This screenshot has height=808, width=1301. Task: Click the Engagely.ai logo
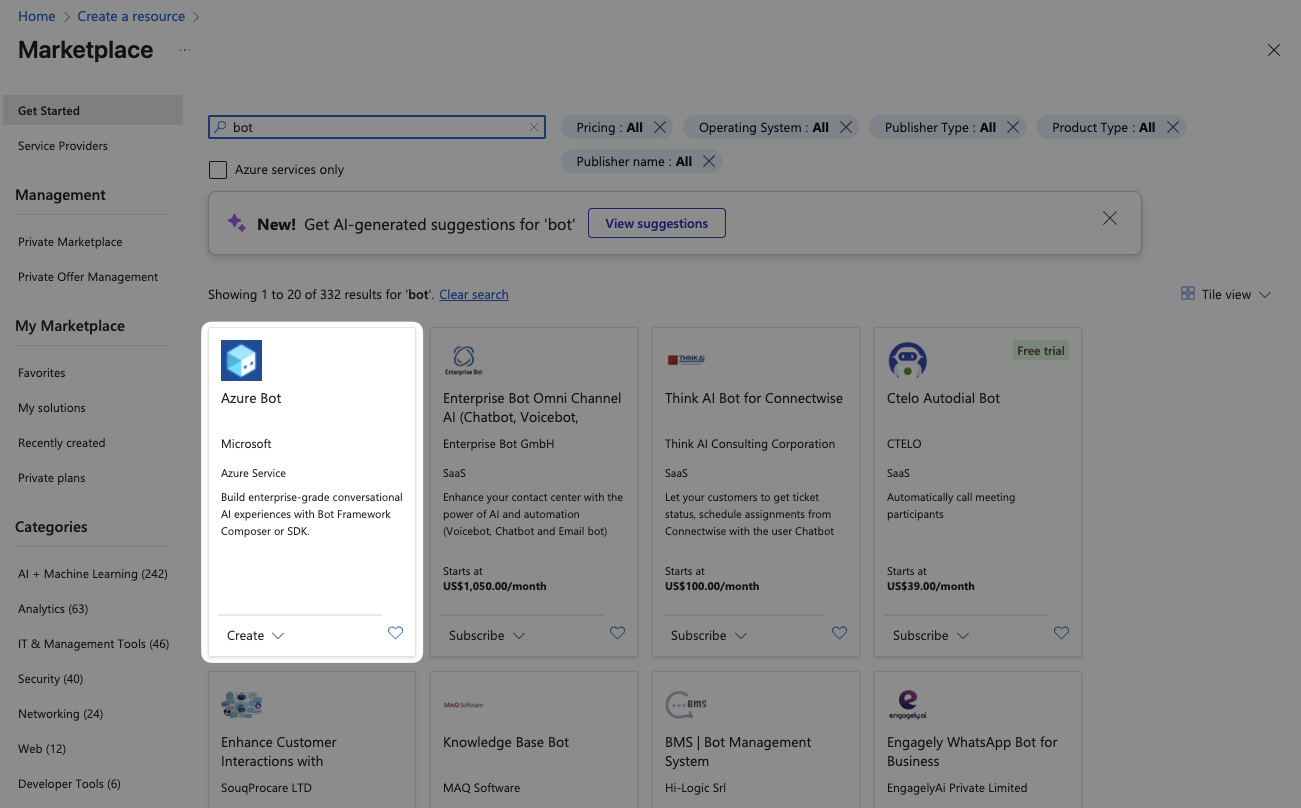(x=908, y=704)
